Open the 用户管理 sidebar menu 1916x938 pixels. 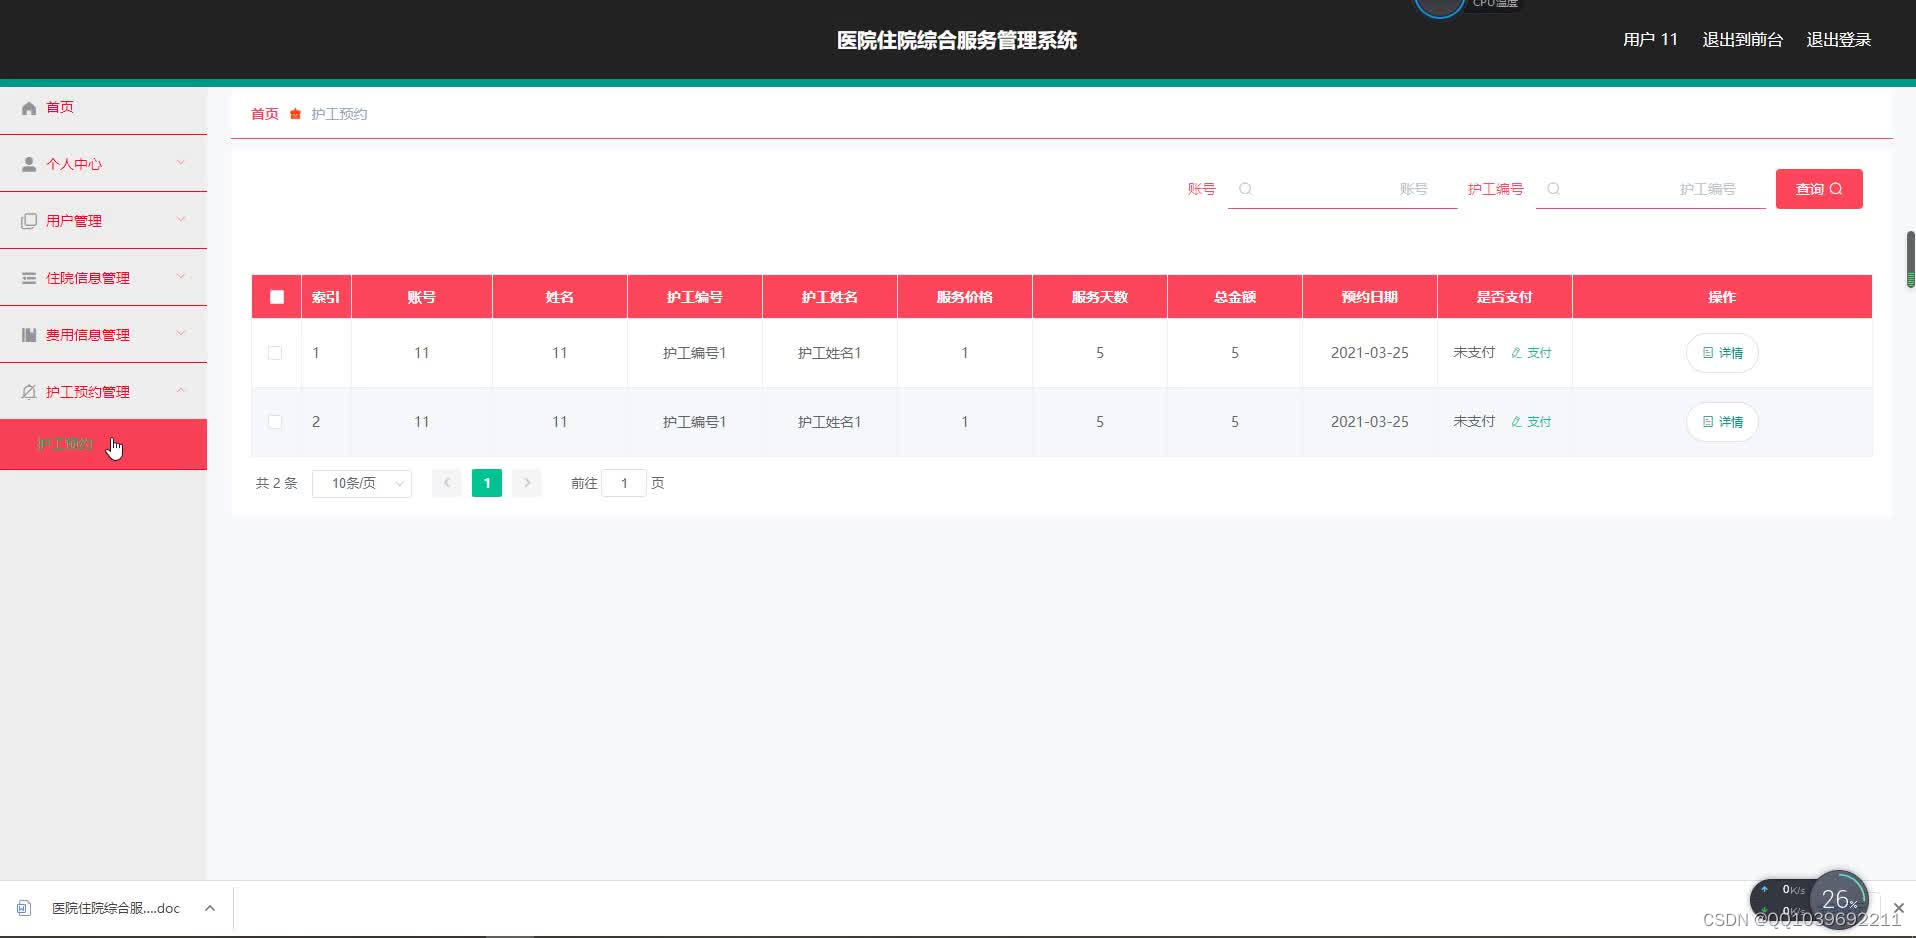103,221
